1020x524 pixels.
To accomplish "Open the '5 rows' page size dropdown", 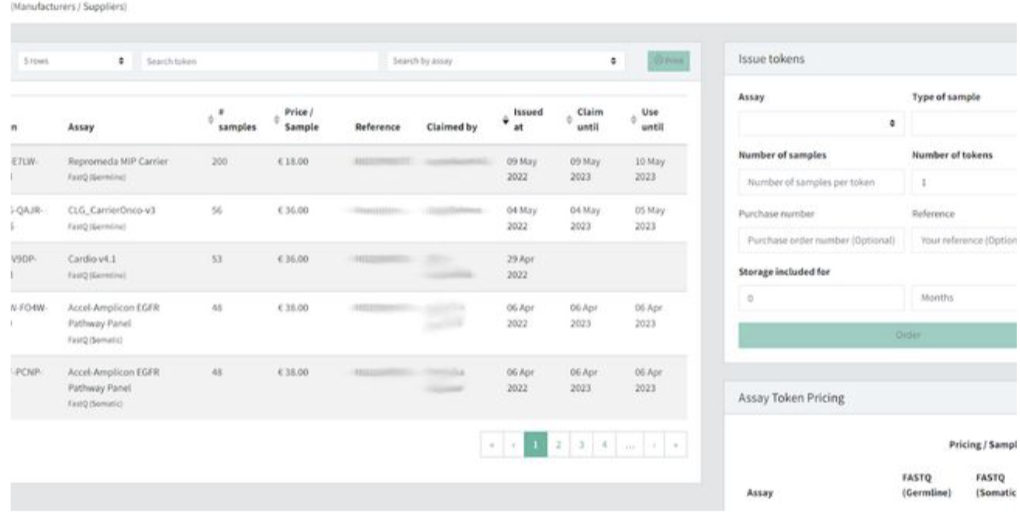I will point(75,61).
